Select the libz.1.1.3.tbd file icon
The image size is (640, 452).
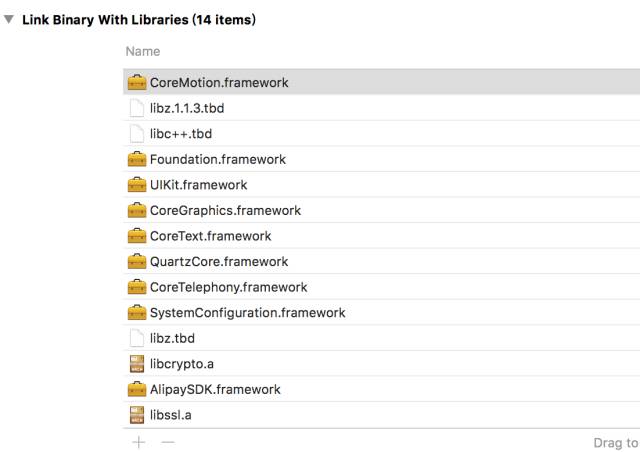point(137,108)
